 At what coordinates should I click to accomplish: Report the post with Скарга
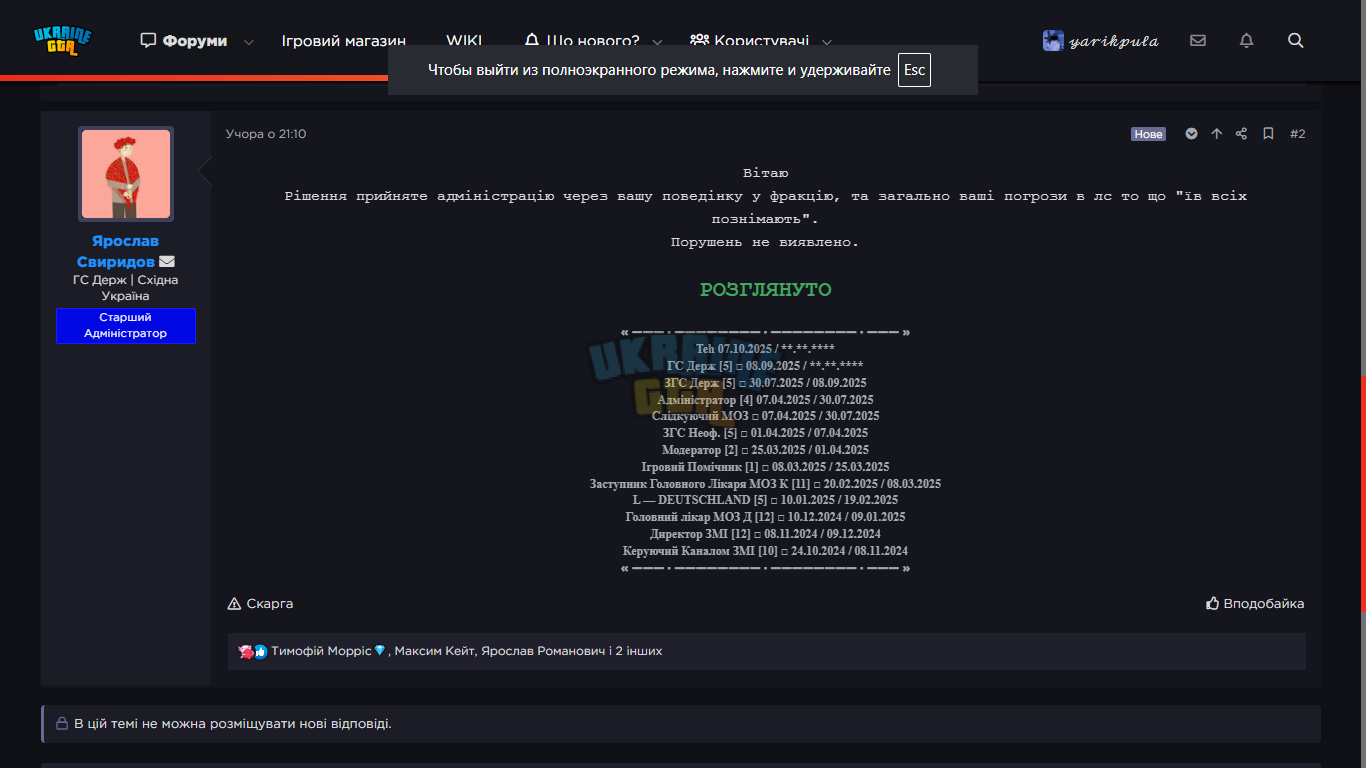[x=260, y=604]
